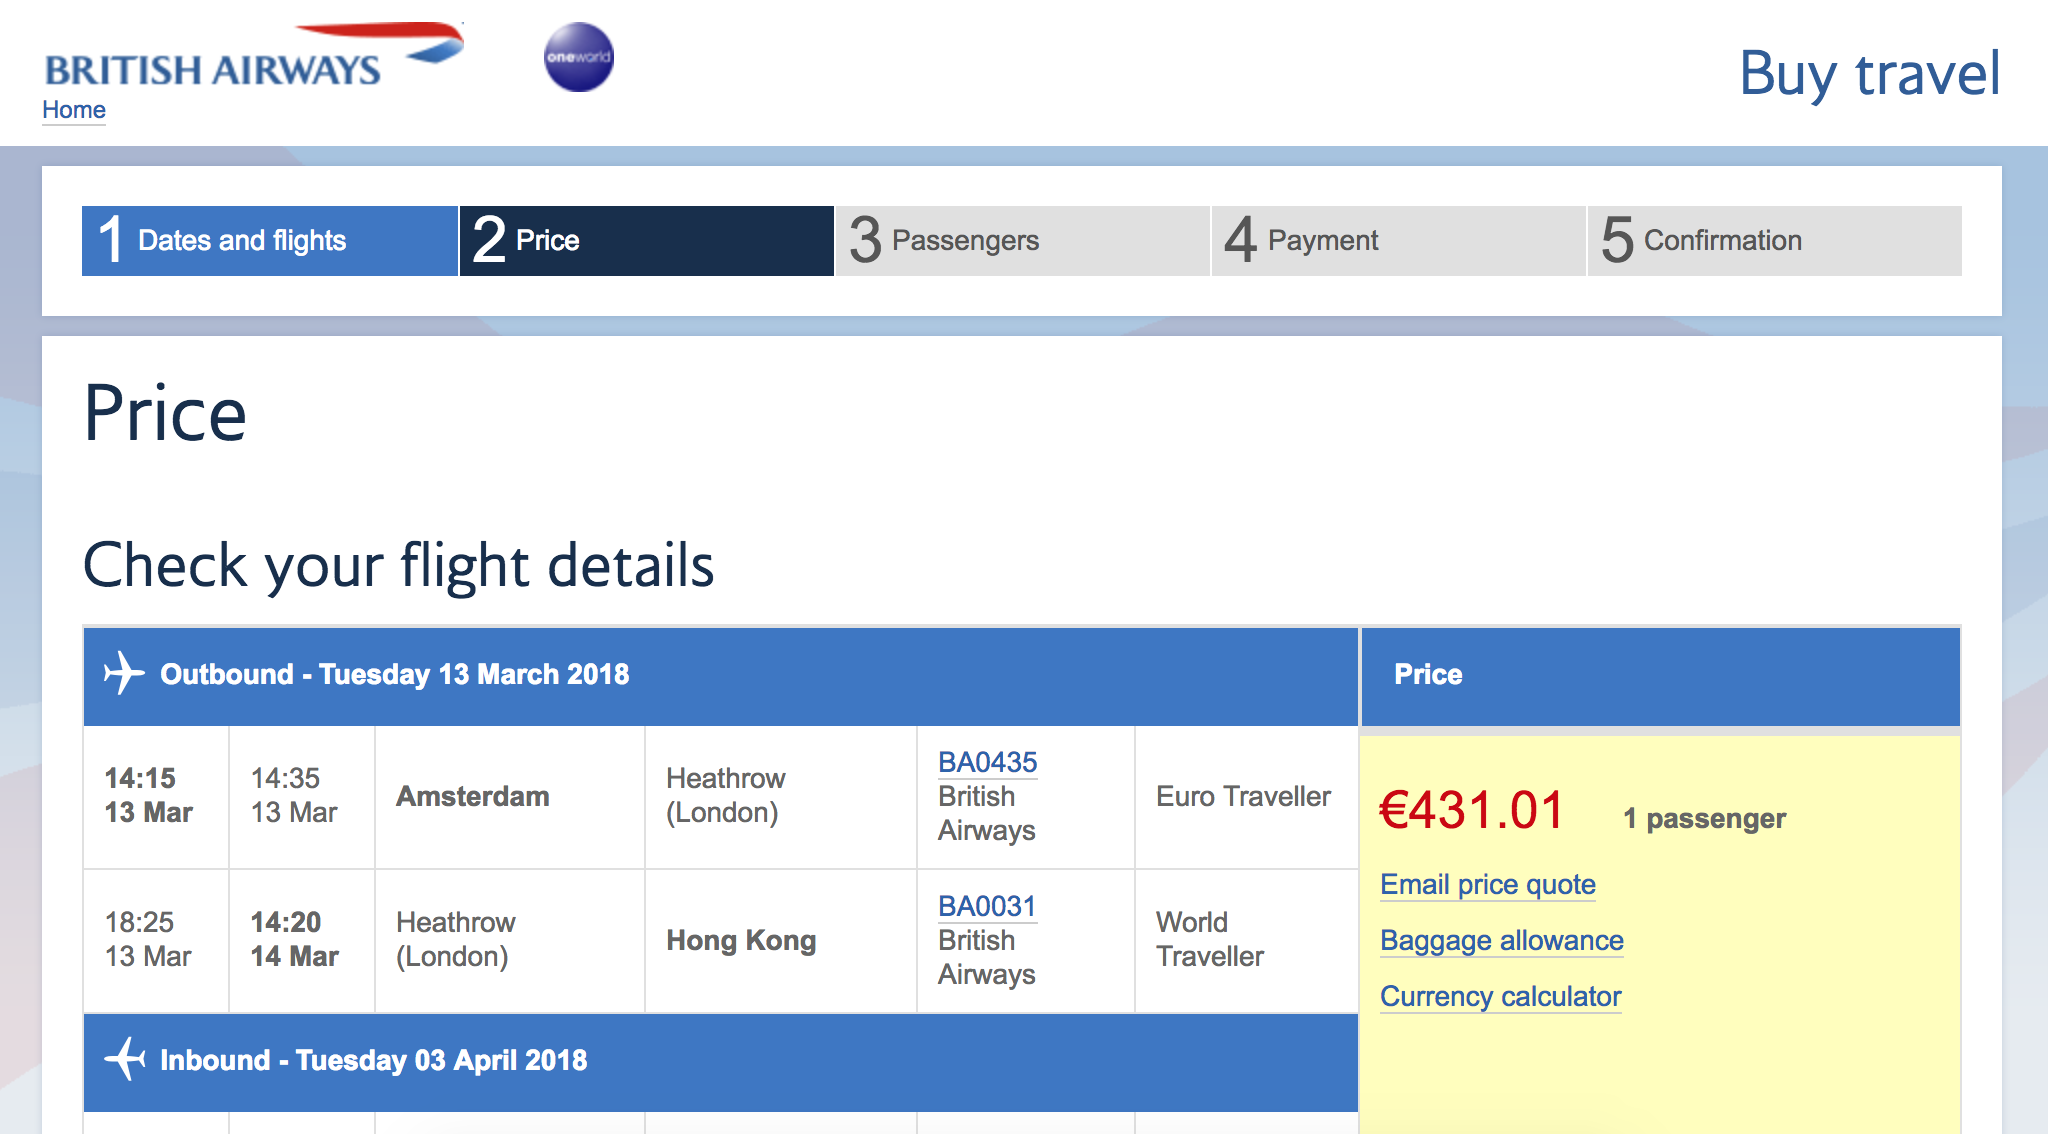Select the Passengers step tab
Viewport: 2048px width, 1134px height.
pyautogui.click(x=1022, y=241)
